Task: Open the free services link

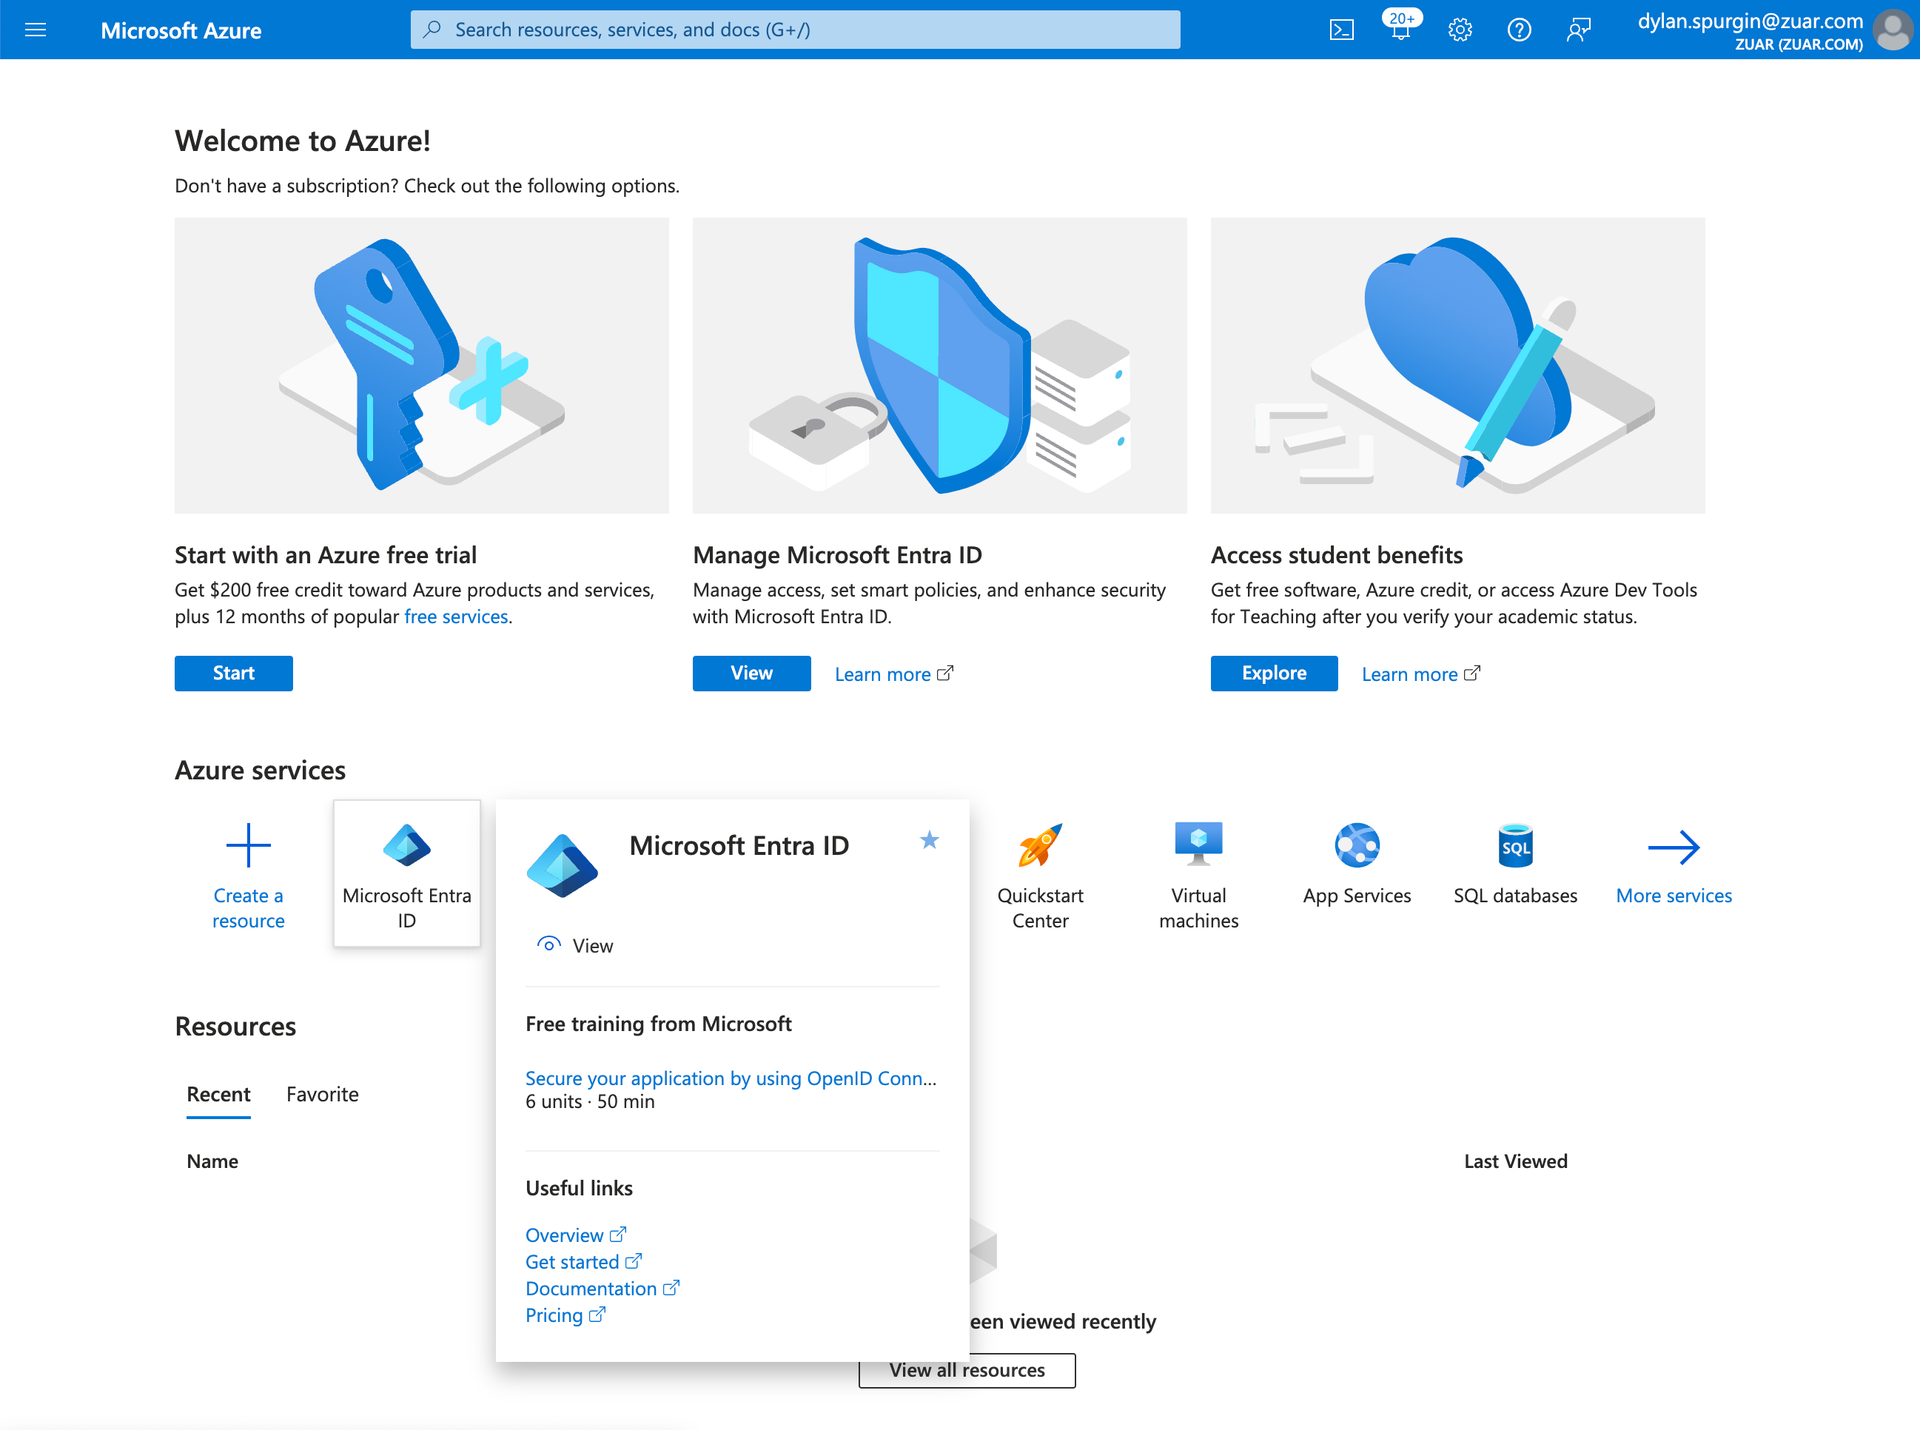Action: click(x=456, y=617)
